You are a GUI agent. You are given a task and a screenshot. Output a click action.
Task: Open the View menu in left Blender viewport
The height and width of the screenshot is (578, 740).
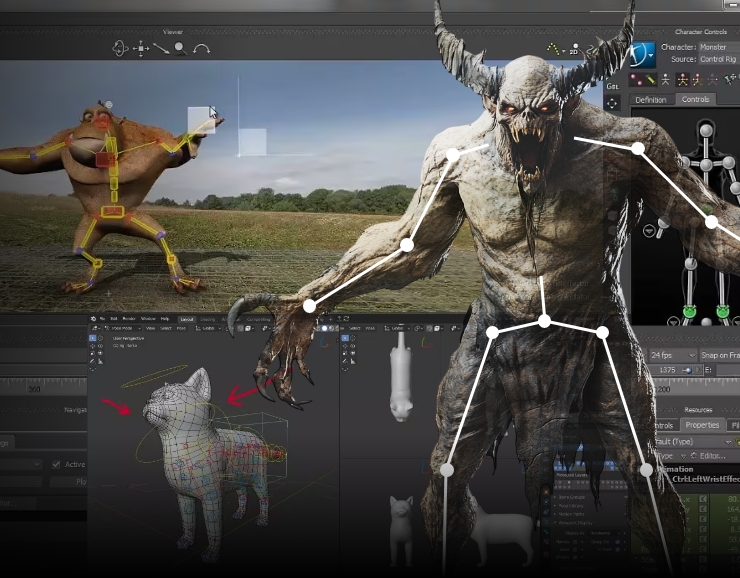click(151, 328)
